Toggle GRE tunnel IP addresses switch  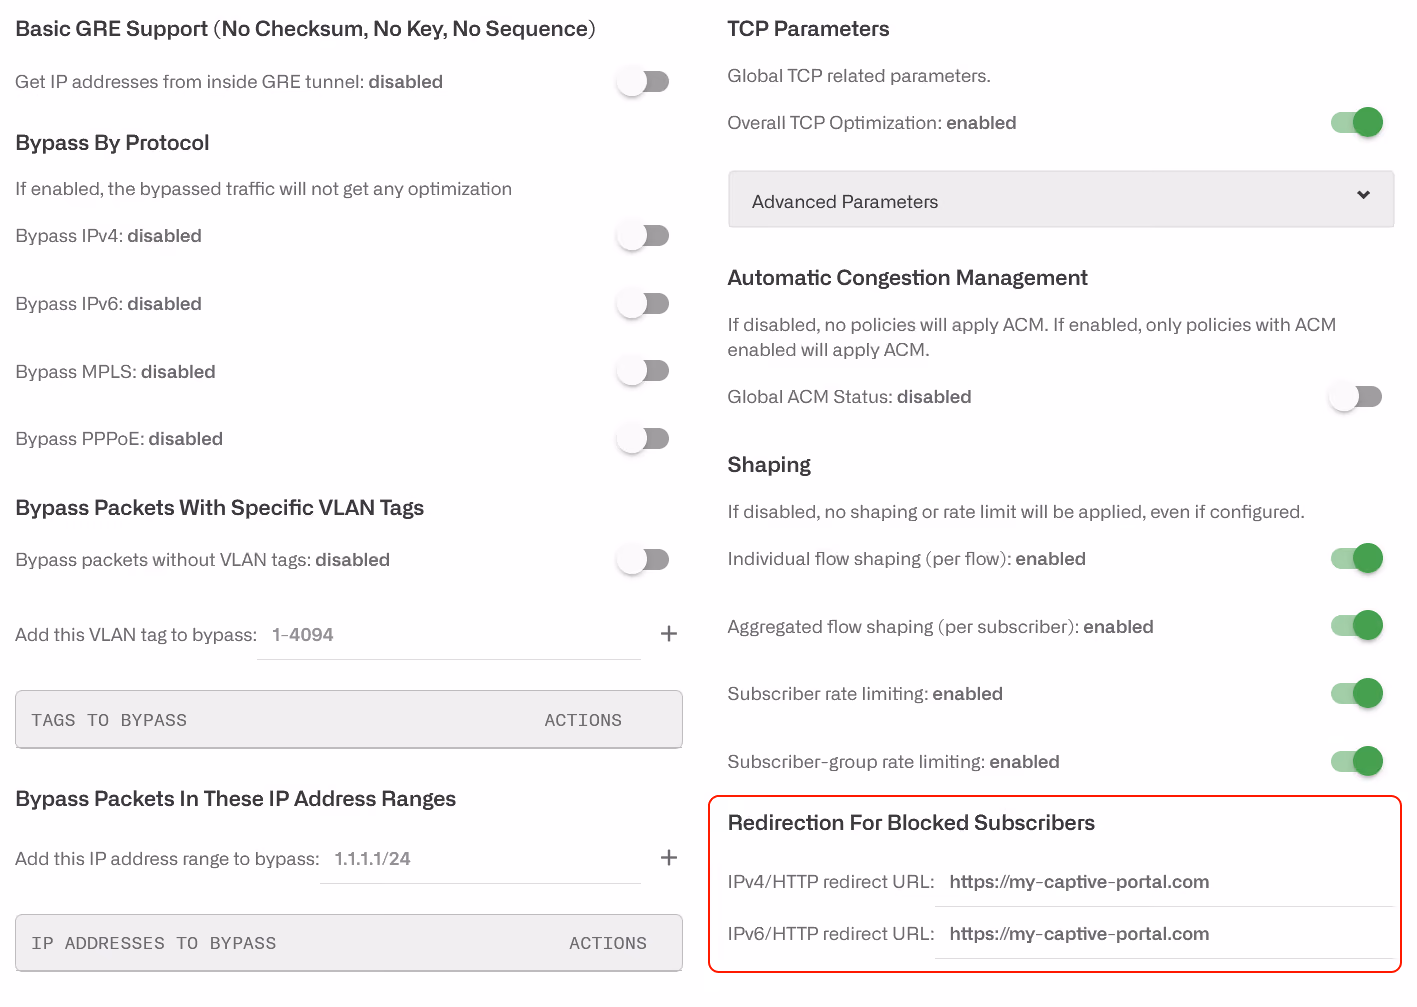pyautogui.click(x=643, y=81)
